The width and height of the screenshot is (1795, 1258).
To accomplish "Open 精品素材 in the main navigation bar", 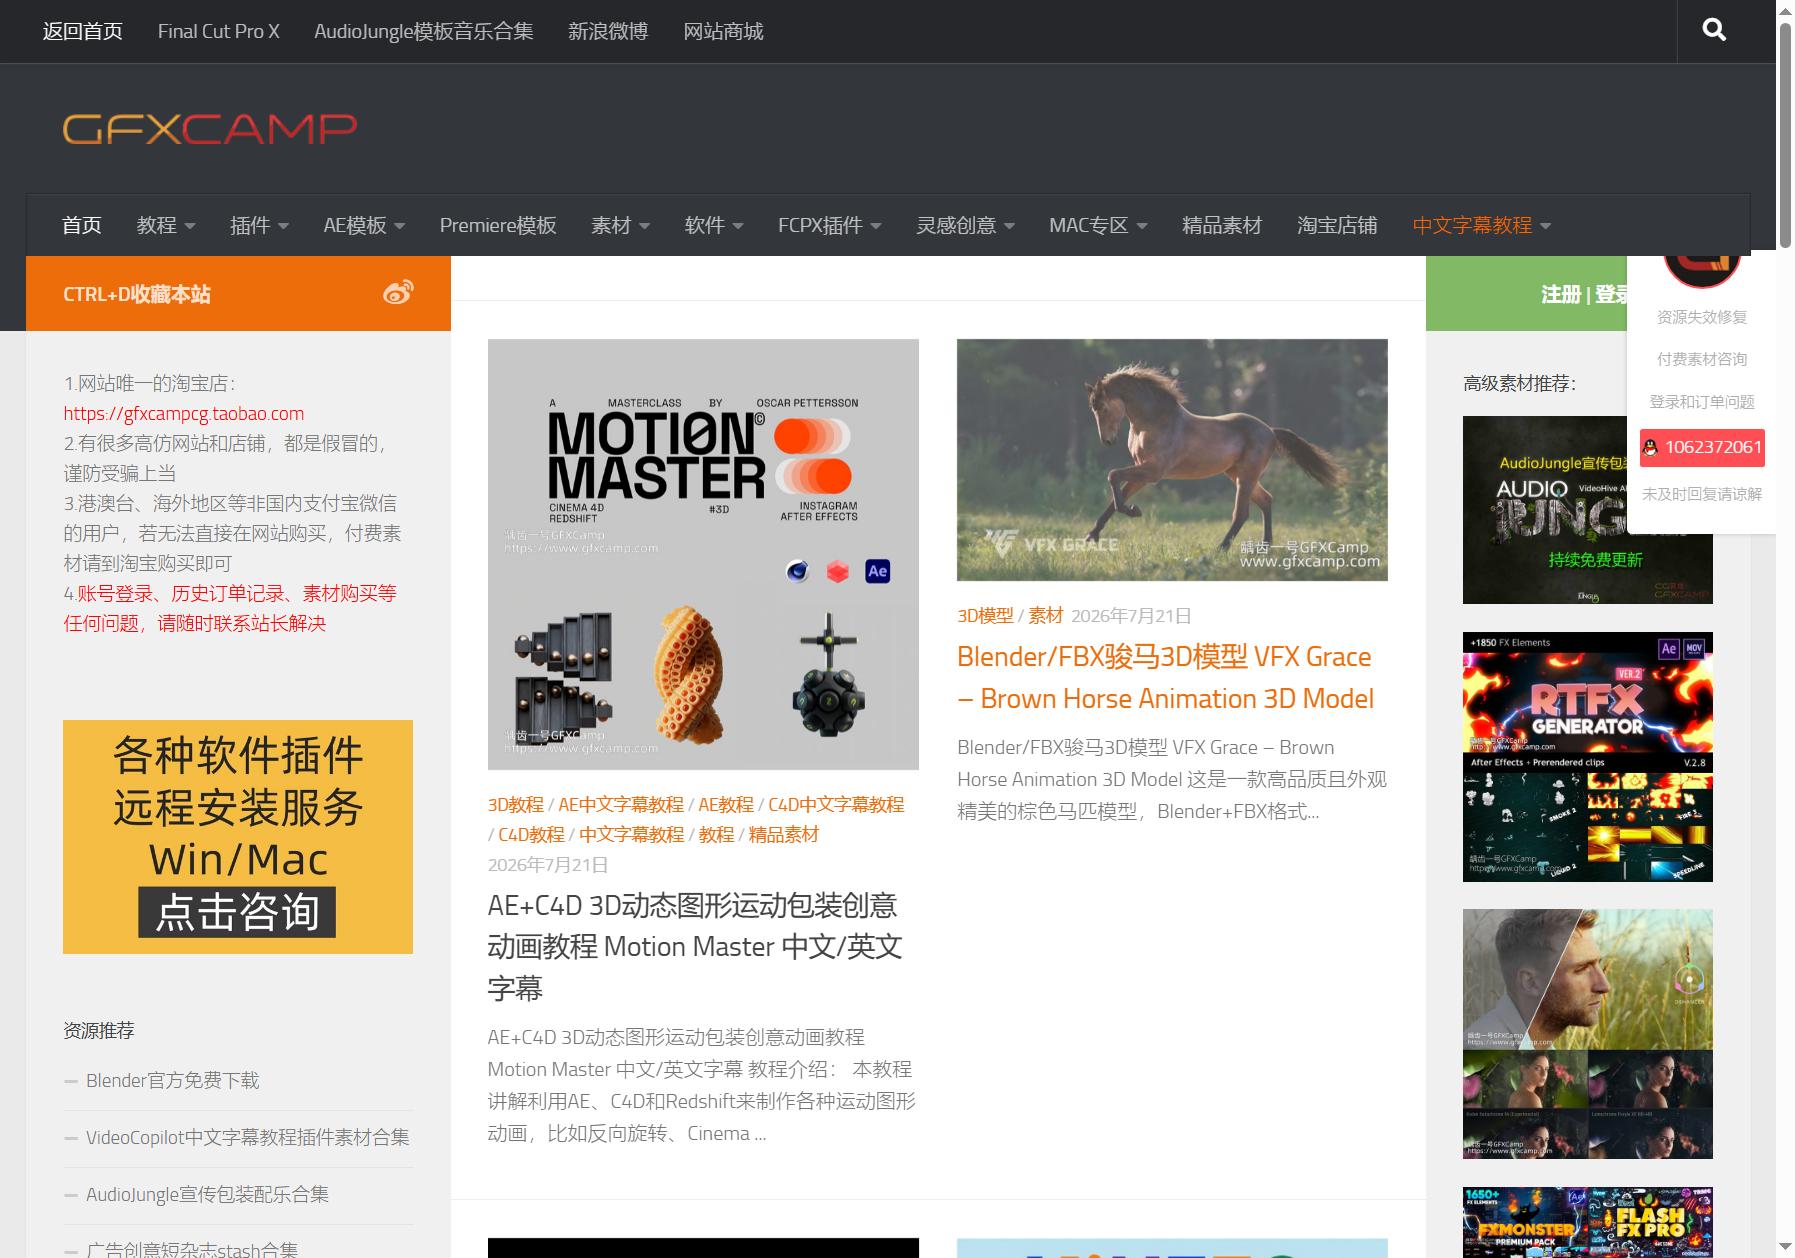I will (1222, 225).
